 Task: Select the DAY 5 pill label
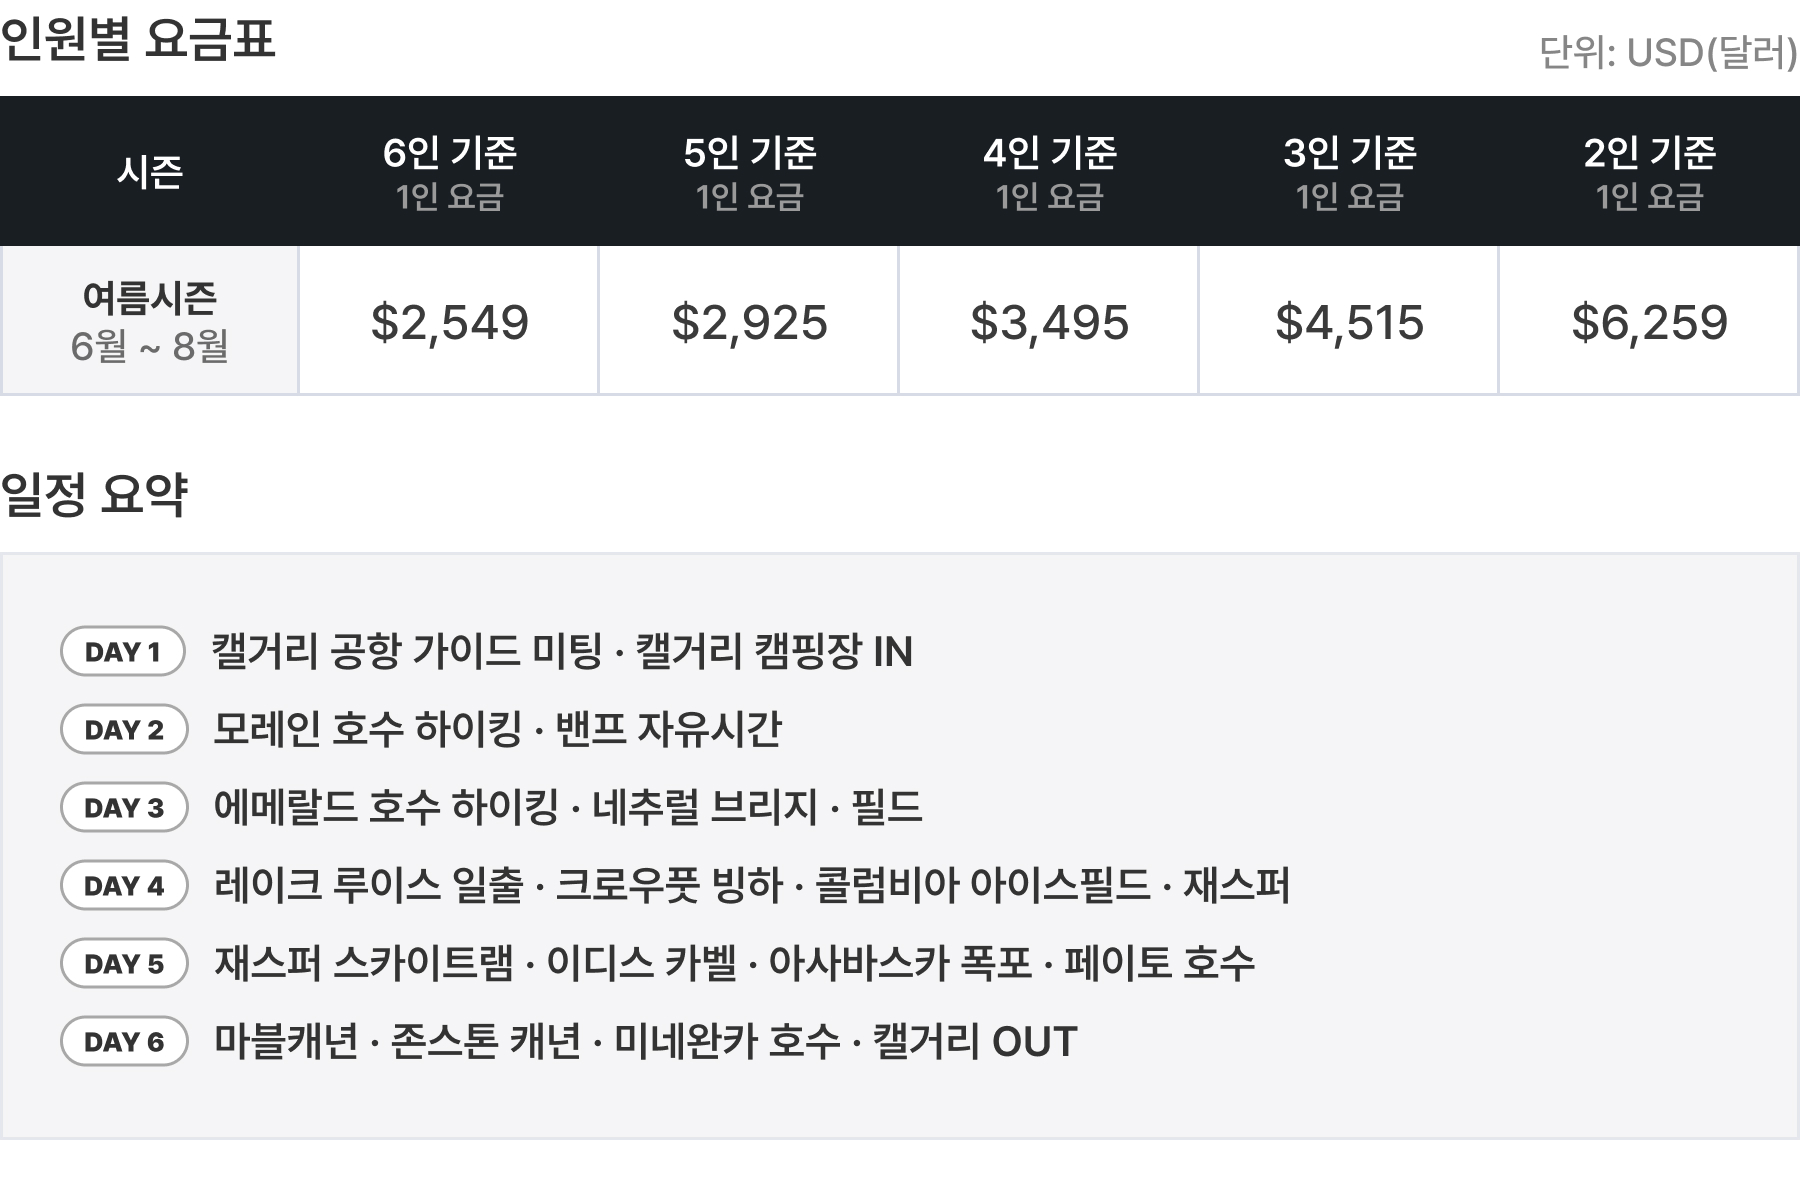click(124, 964)
